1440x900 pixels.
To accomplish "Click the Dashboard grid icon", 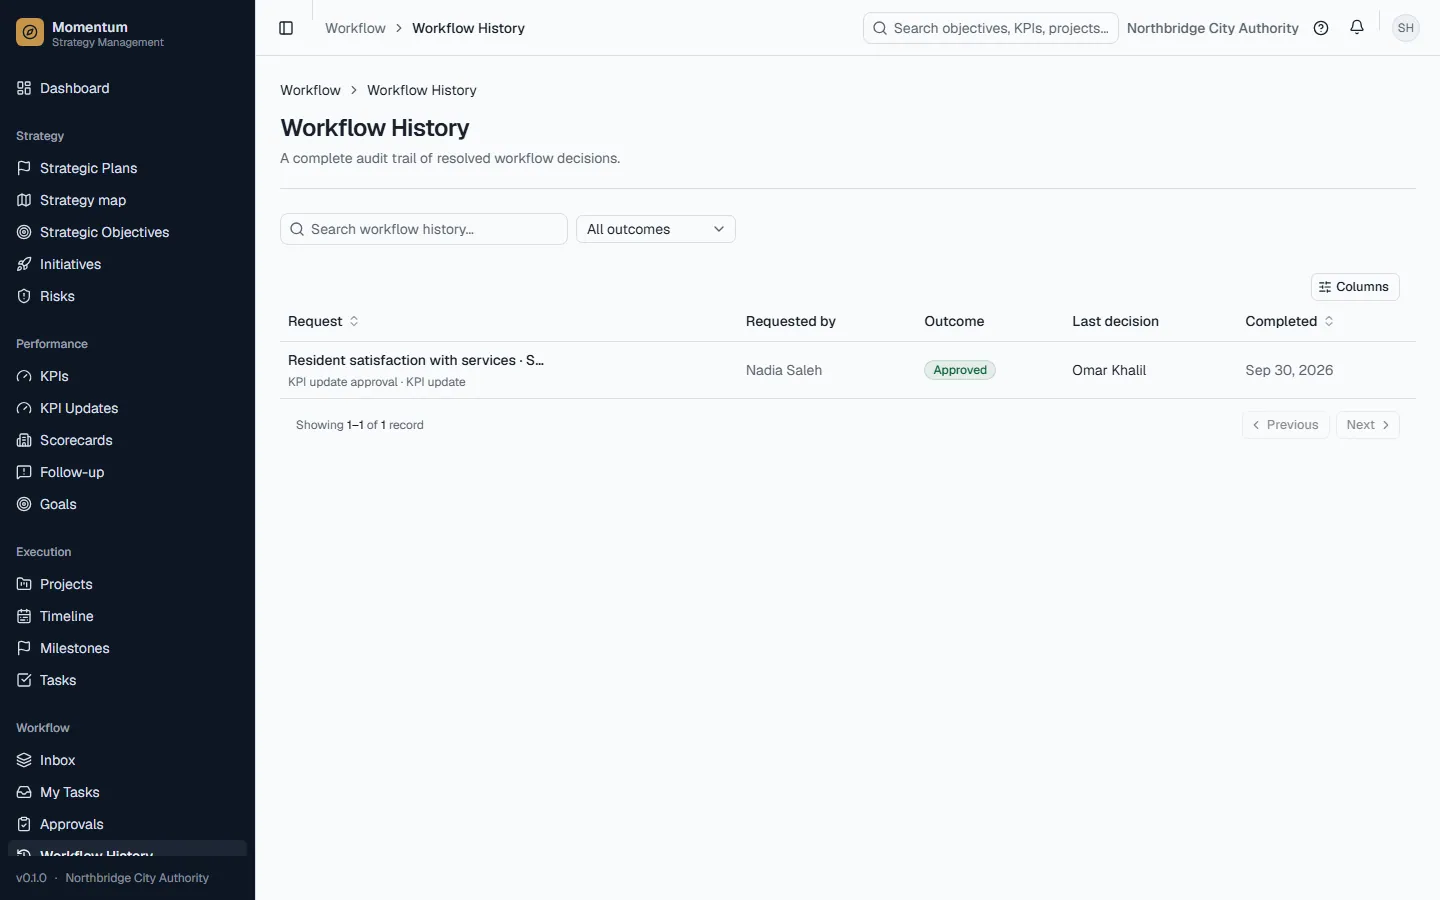I will (x=24, y=88).
